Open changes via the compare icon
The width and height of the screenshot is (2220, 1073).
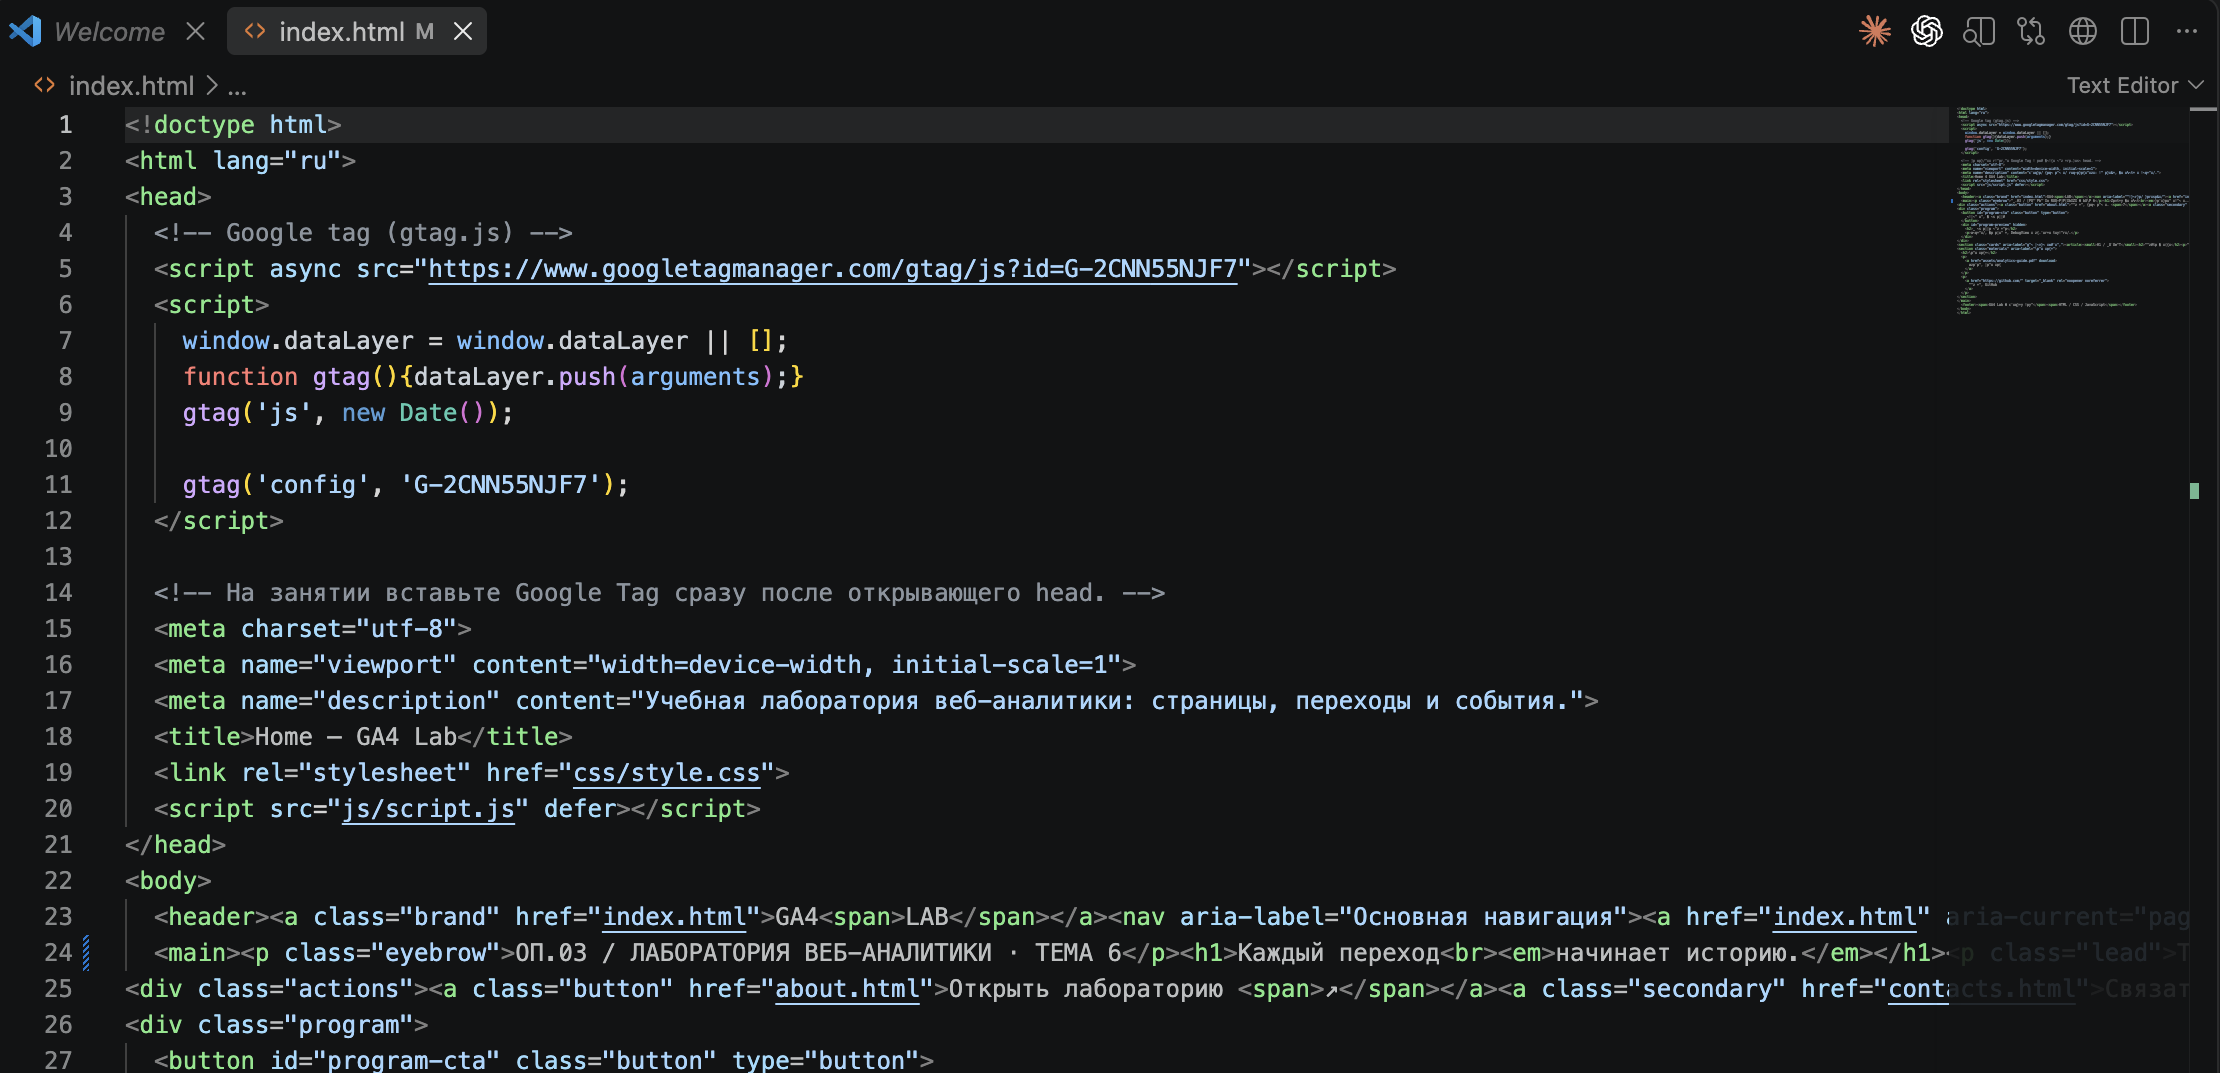pyautogui.click(x=2031, y=31)
